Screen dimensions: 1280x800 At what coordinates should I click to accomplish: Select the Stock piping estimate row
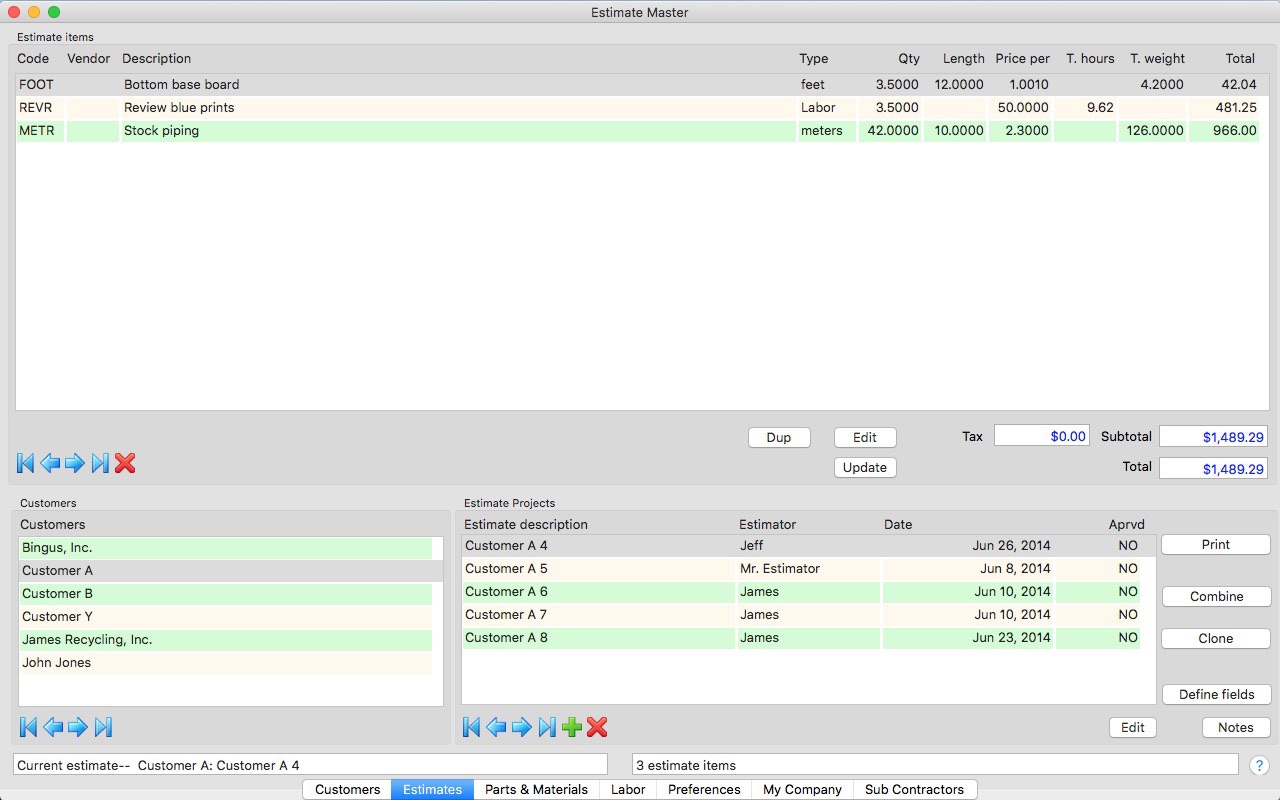click(x=400, y=131)
